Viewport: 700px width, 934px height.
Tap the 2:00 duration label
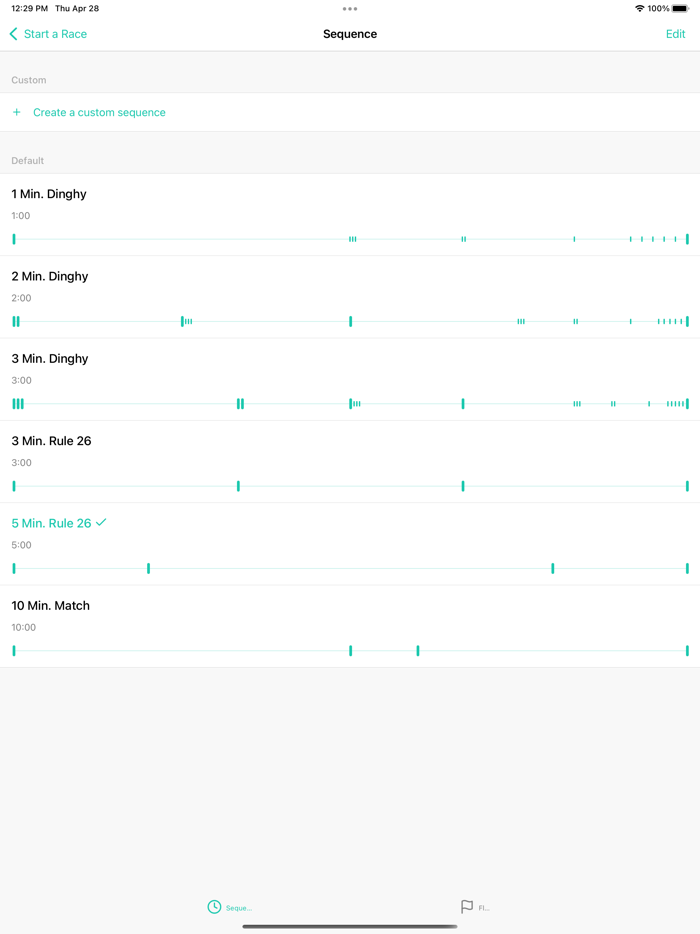21,298
